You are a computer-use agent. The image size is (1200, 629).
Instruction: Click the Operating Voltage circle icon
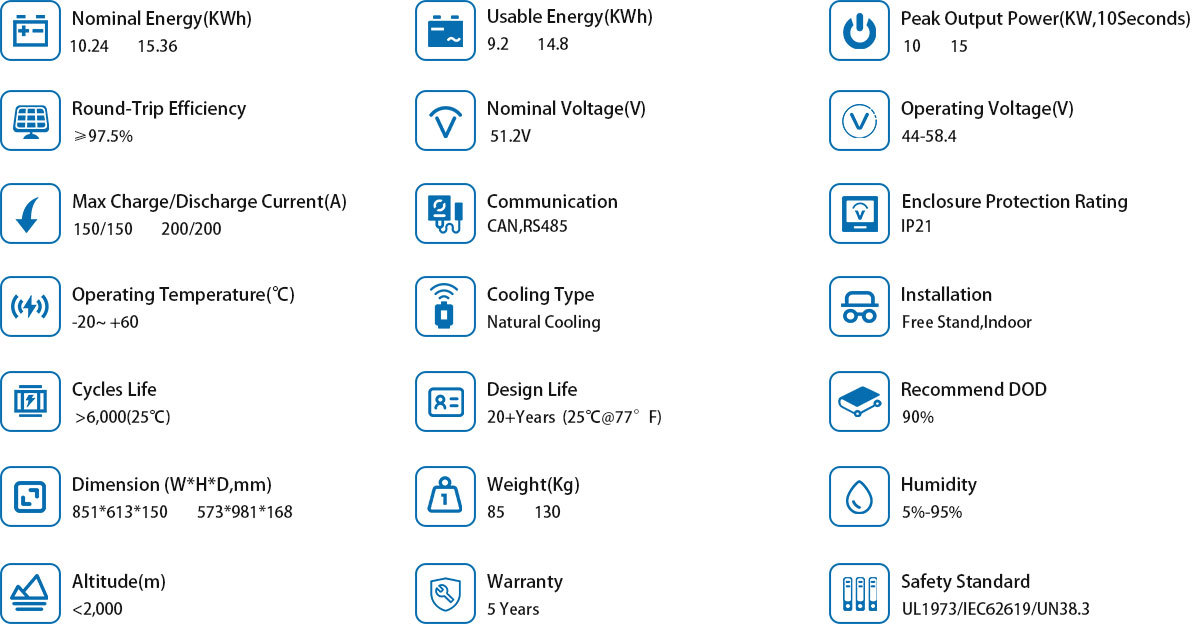coord(859,121)
